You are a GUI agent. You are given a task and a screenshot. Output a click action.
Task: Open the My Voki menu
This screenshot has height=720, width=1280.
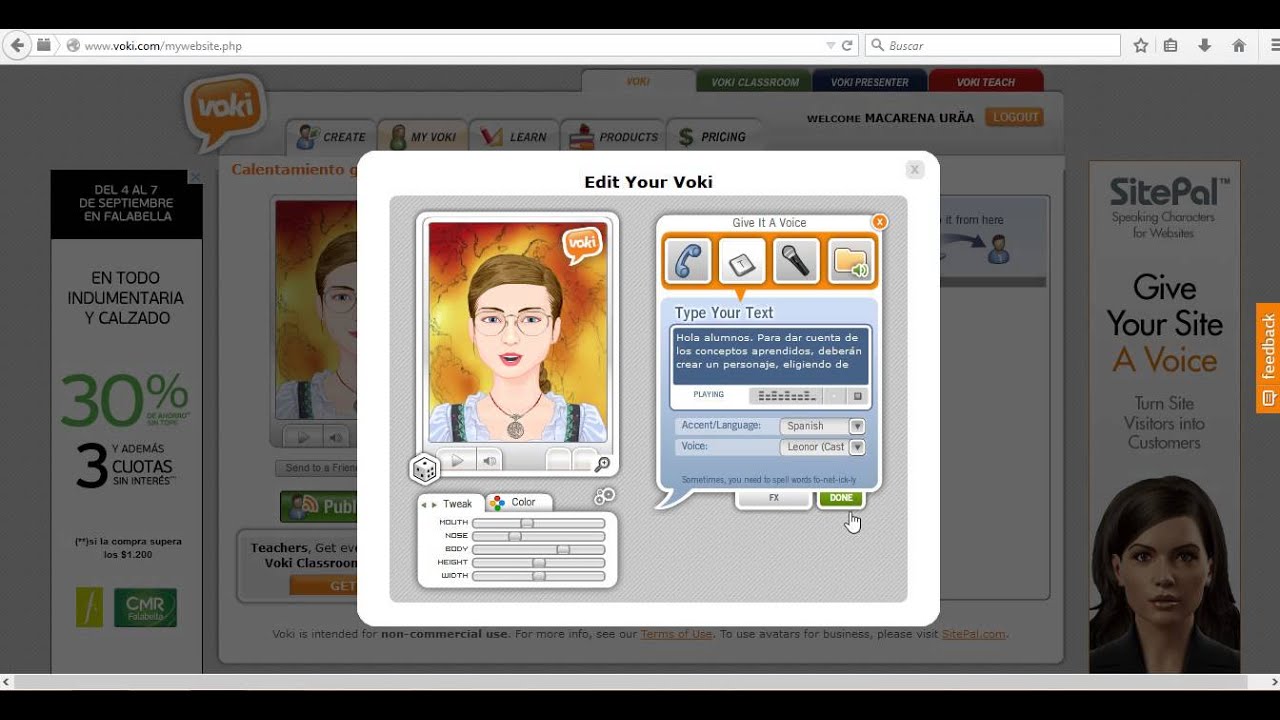point(423,136)
